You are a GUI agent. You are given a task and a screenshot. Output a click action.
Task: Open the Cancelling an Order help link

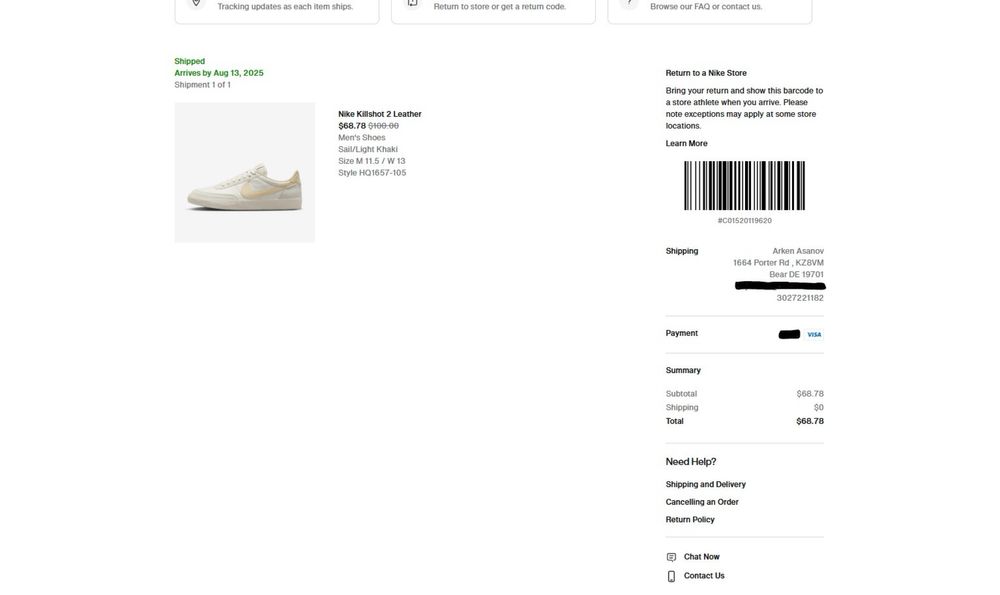click(702, 502)
